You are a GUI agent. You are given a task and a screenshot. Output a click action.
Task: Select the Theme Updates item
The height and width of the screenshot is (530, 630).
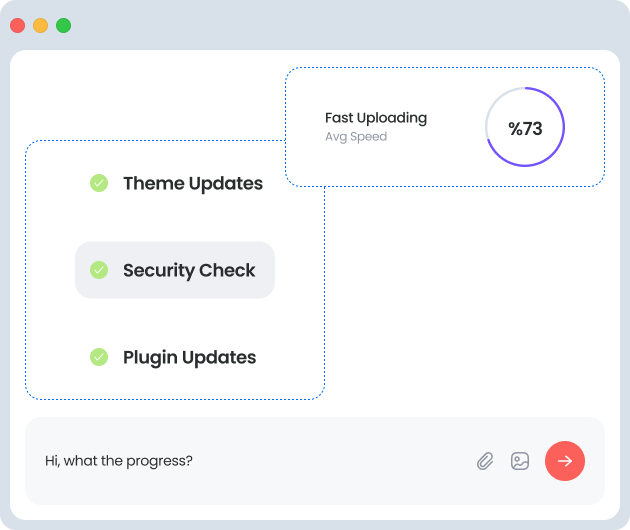pos(192,183)
